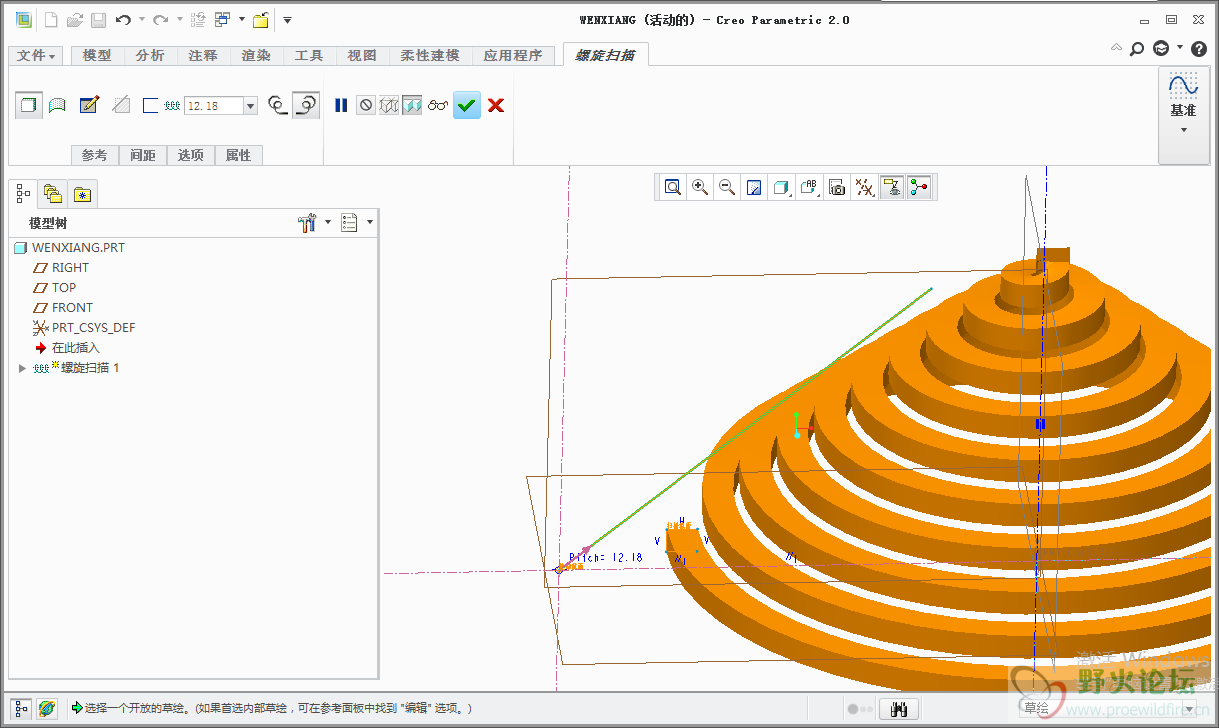The width and height of the screenshot is (1219, 728).
Task: Pause the helical sweep tool
Action: coord(341,105)
